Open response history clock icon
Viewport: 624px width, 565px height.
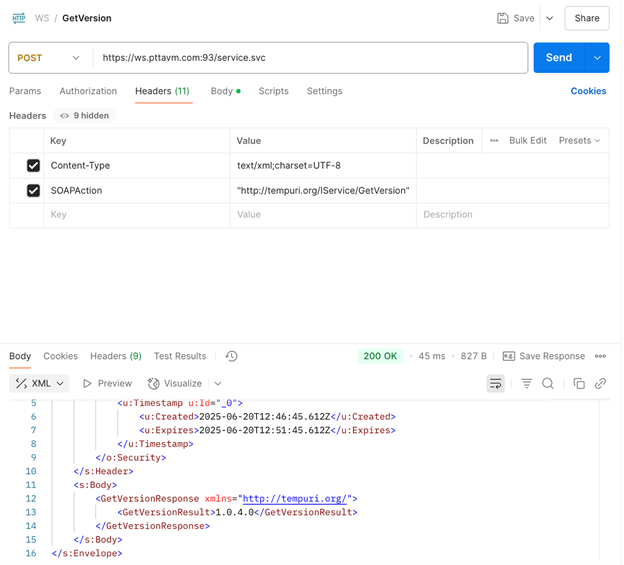click(231, 356)
